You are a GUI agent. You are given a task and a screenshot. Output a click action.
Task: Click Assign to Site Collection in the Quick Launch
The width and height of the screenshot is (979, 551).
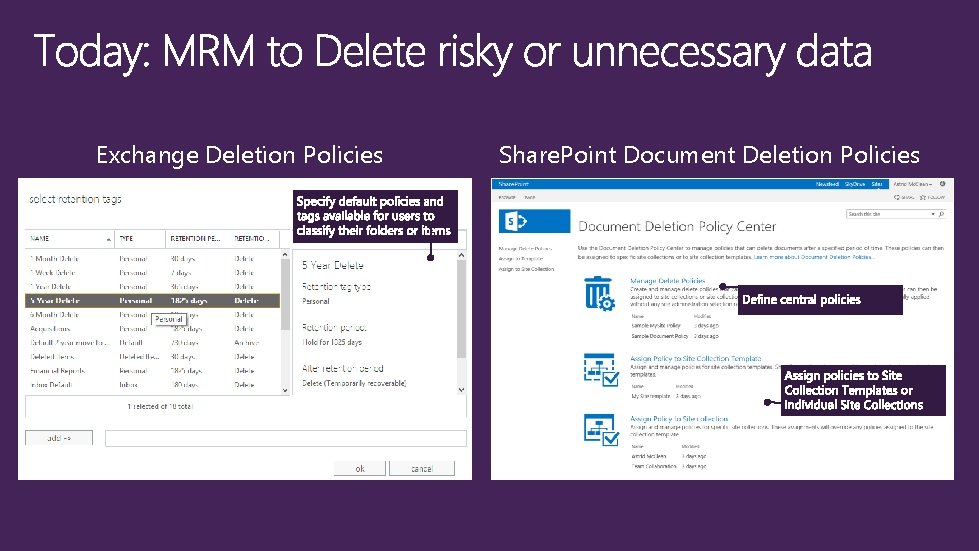click(x=526, y=269)
